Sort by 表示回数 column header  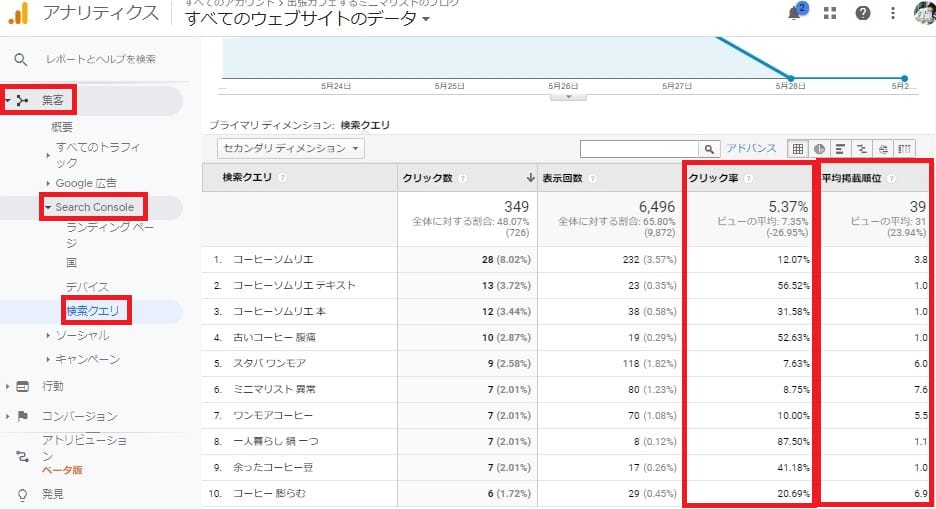coord(562,178)
